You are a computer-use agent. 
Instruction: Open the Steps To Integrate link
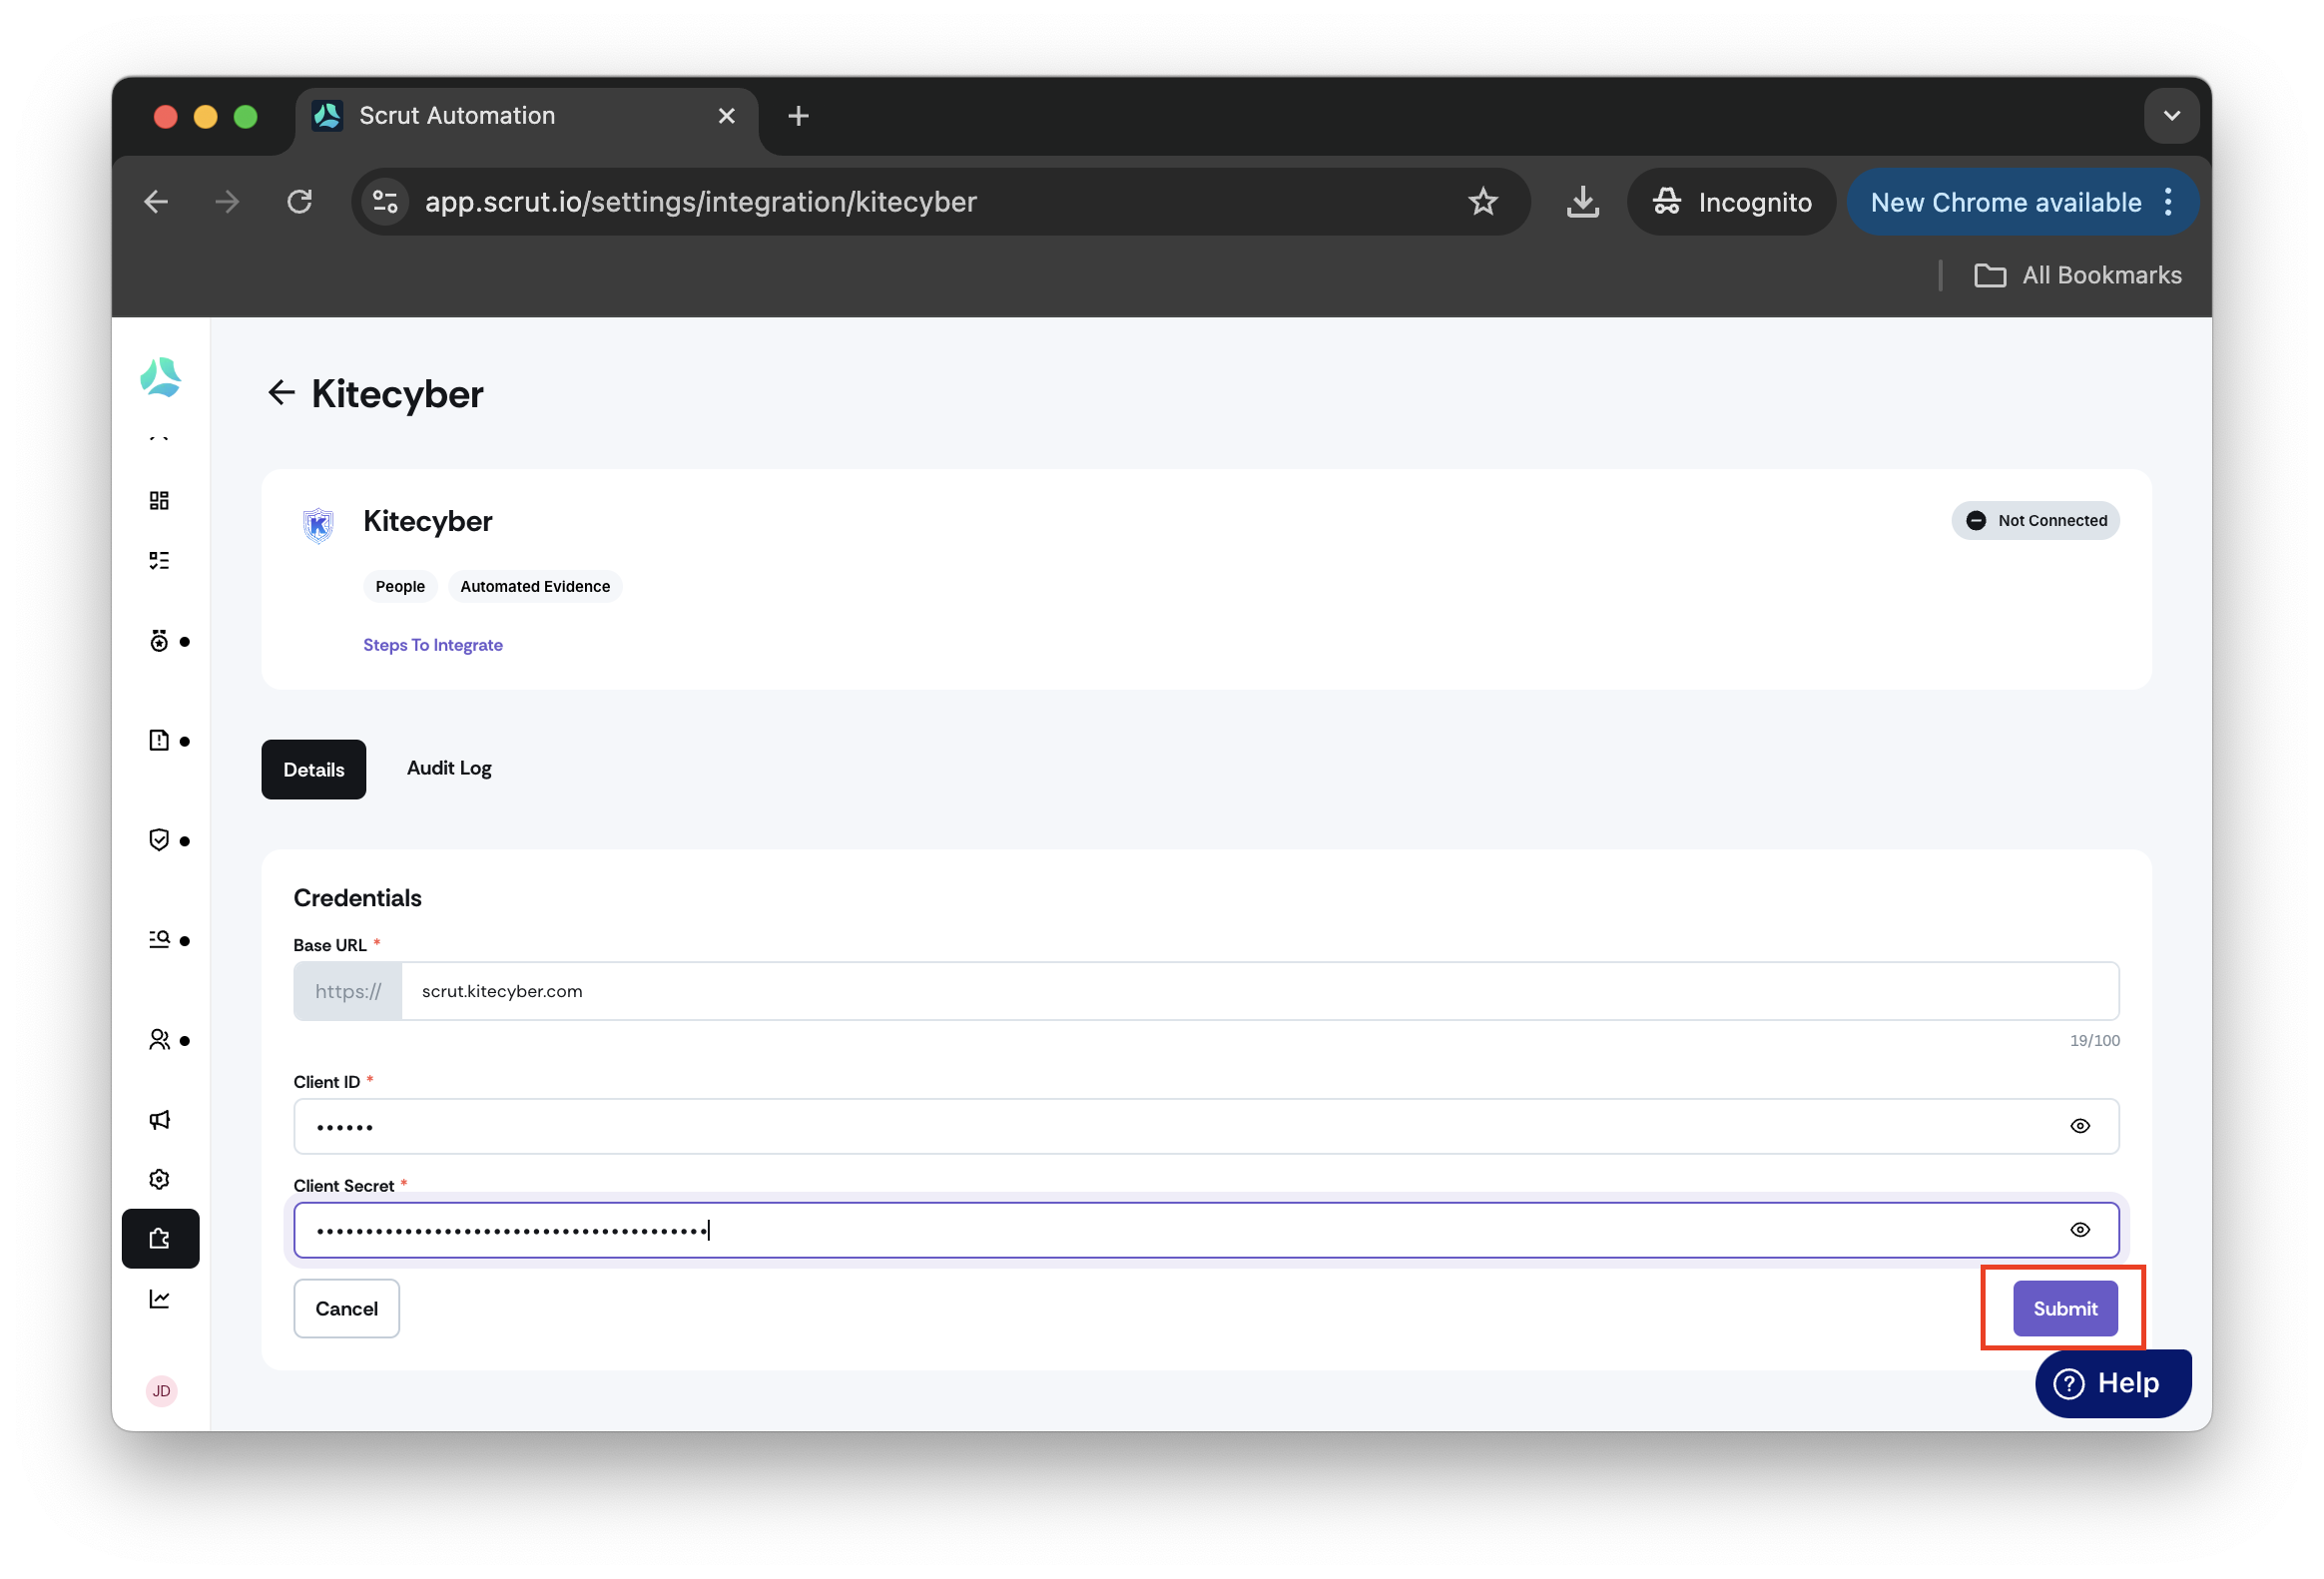coord(433,645)
